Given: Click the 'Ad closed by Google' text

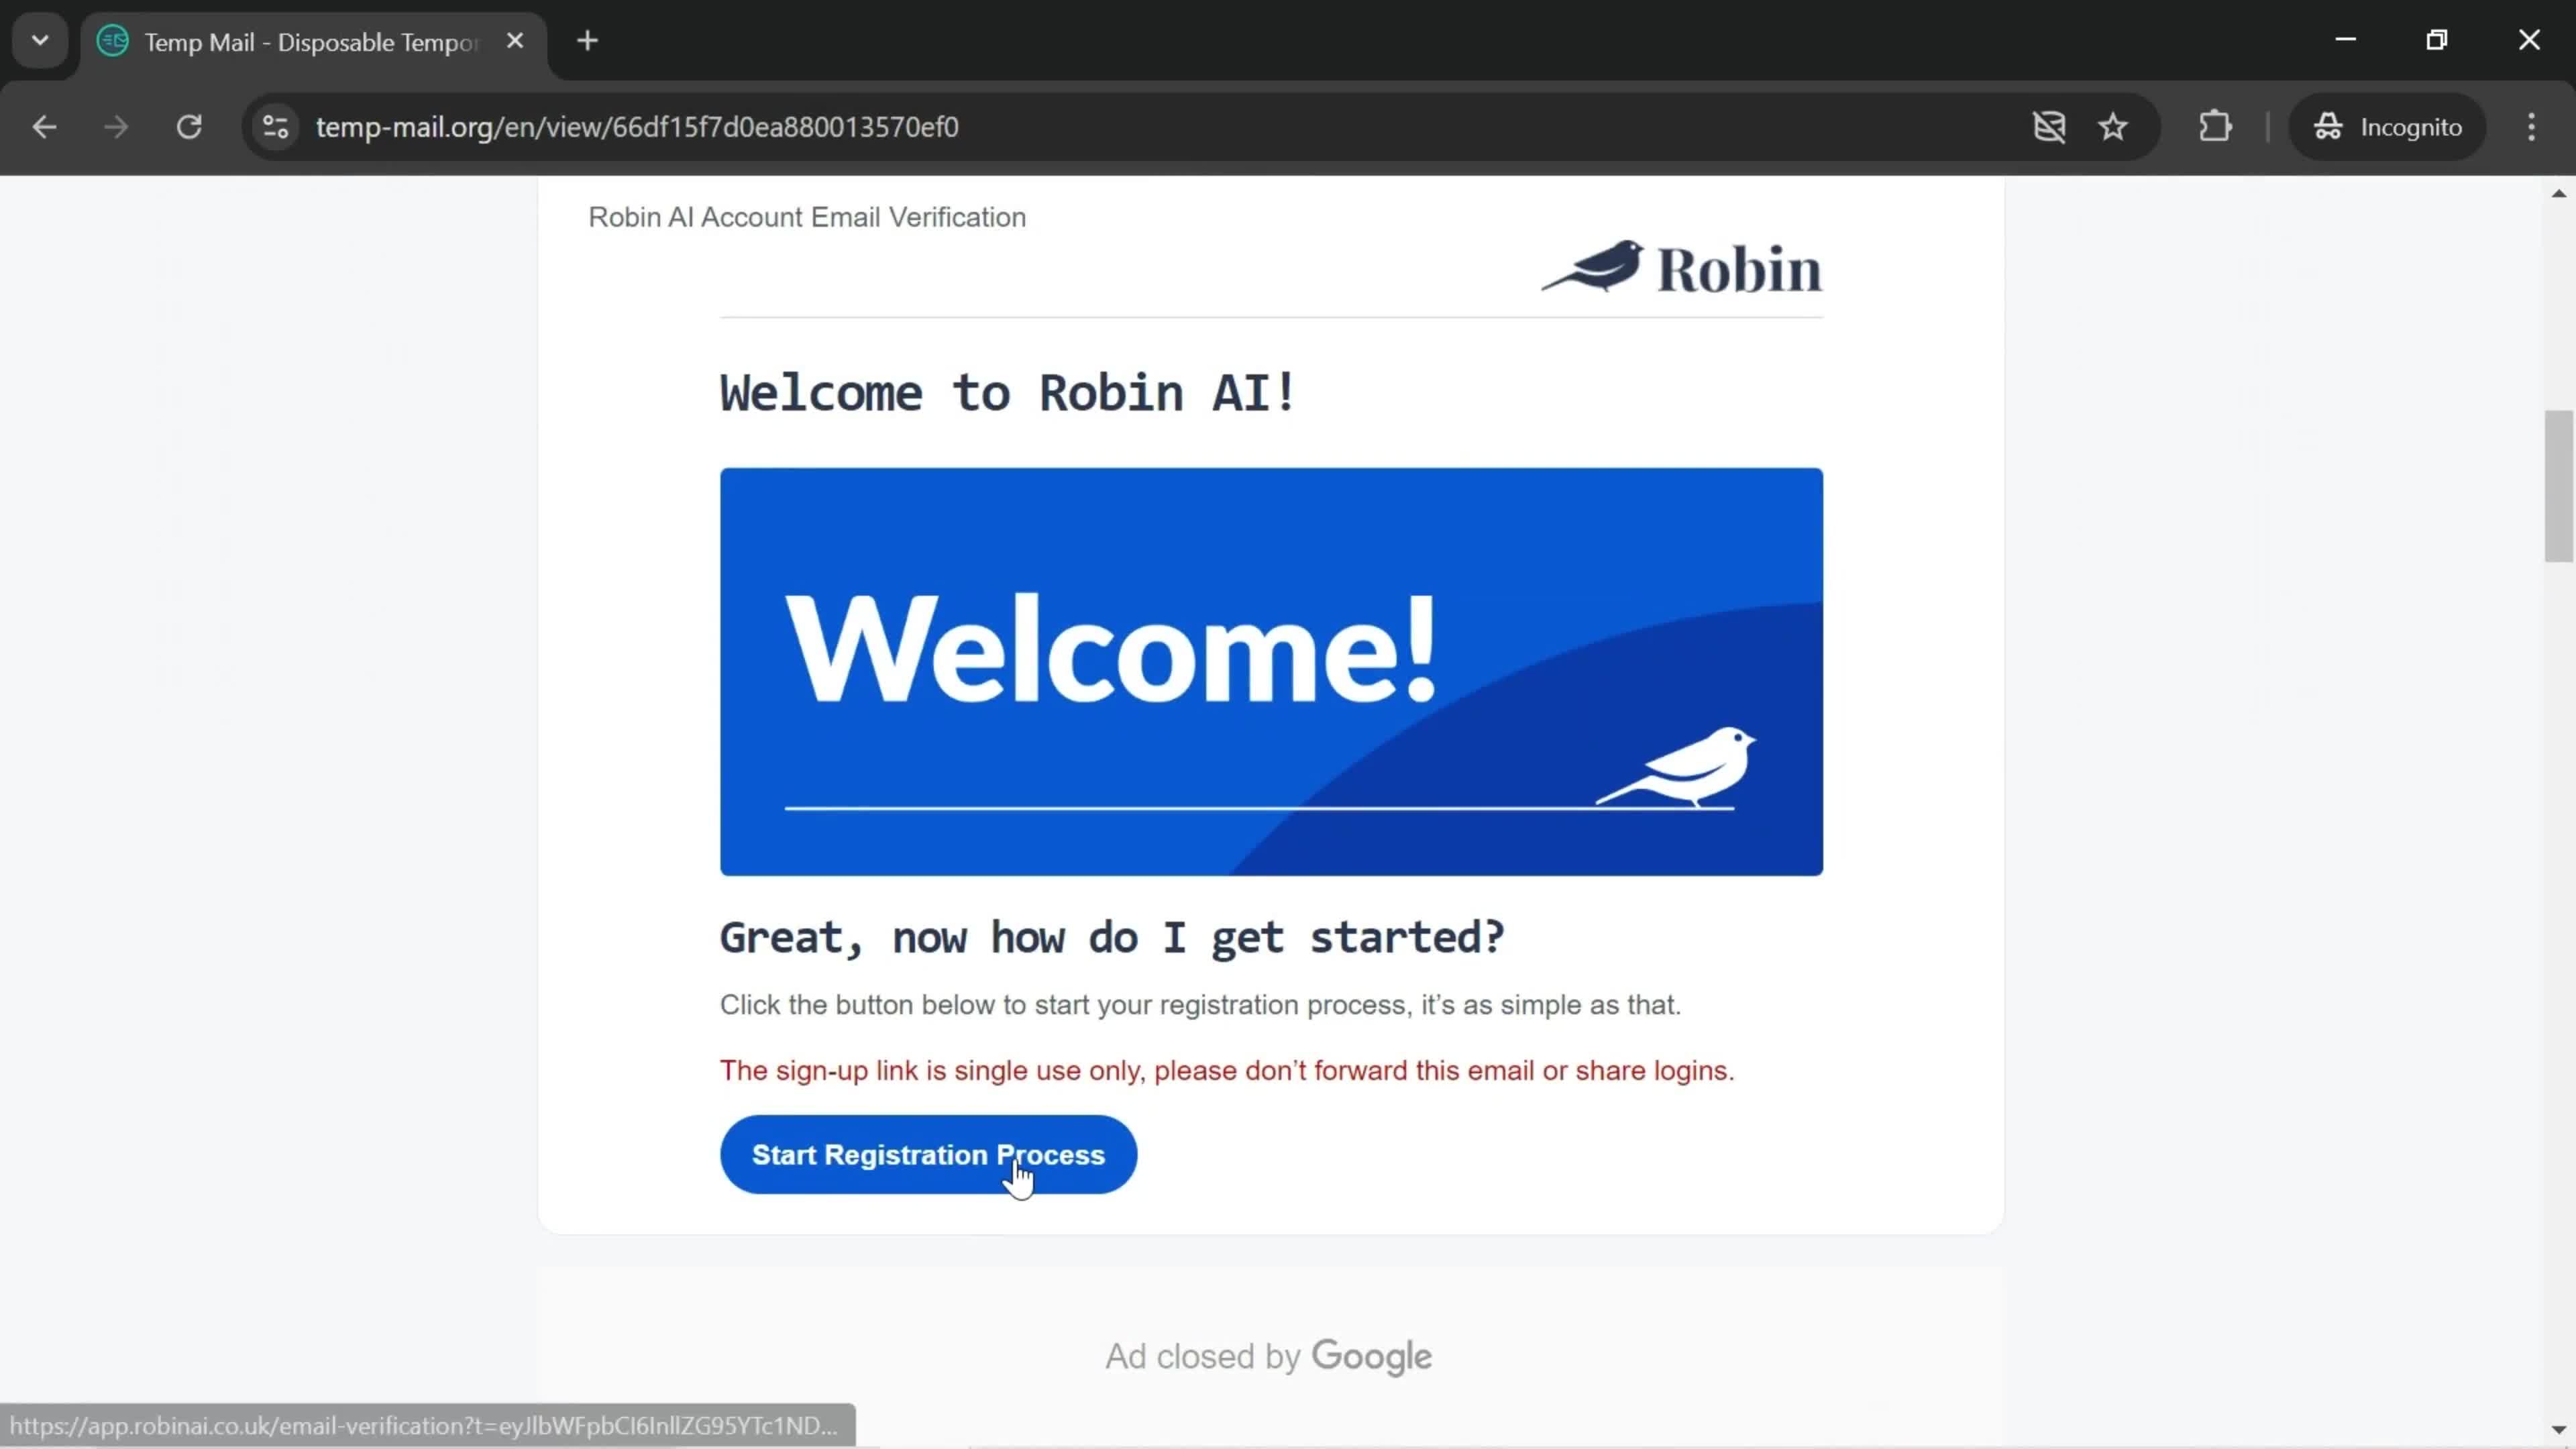Looking at the screenshot, I should click(x=1268, y=1356).
